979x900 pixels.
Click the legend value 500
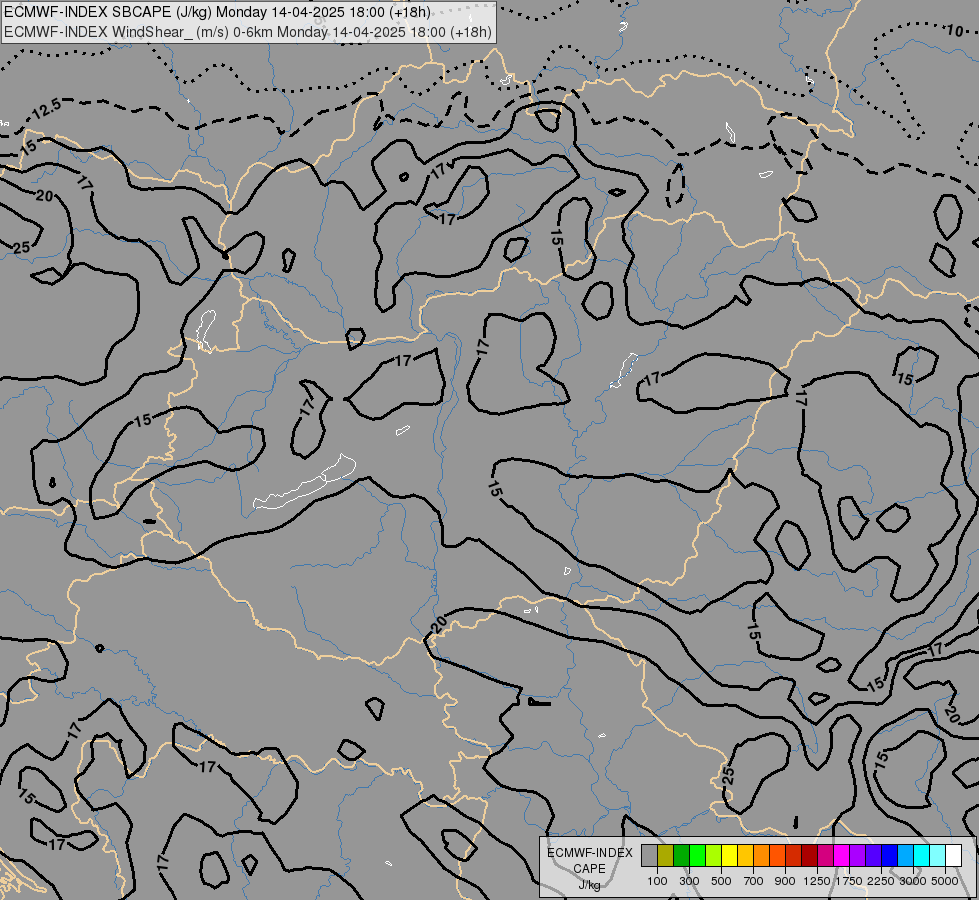tap(721, 881)
